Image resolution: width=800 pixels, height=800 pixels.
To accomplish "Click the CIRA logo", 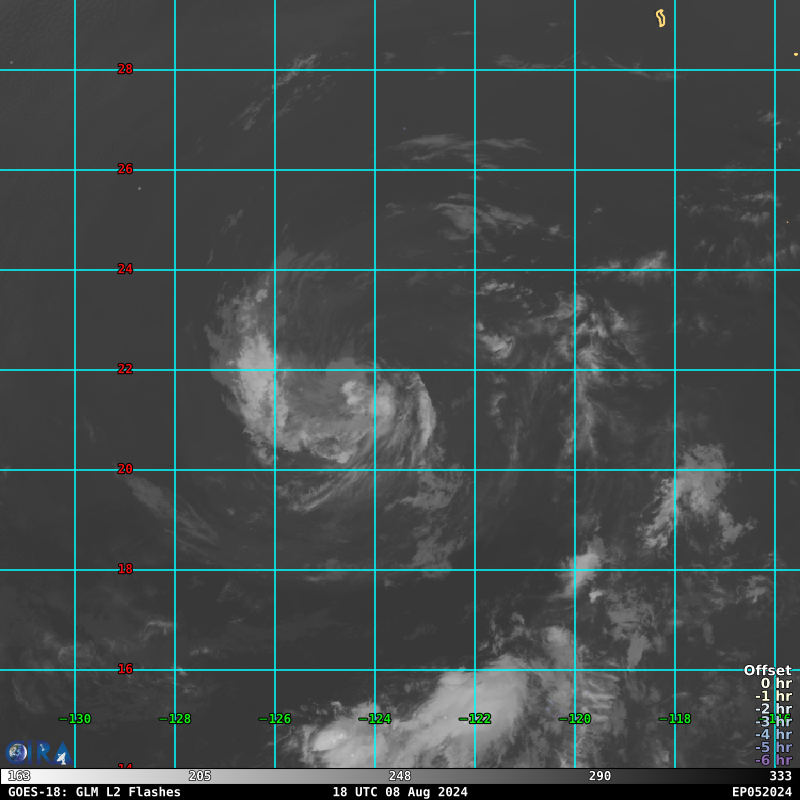I will click(37, 753).
